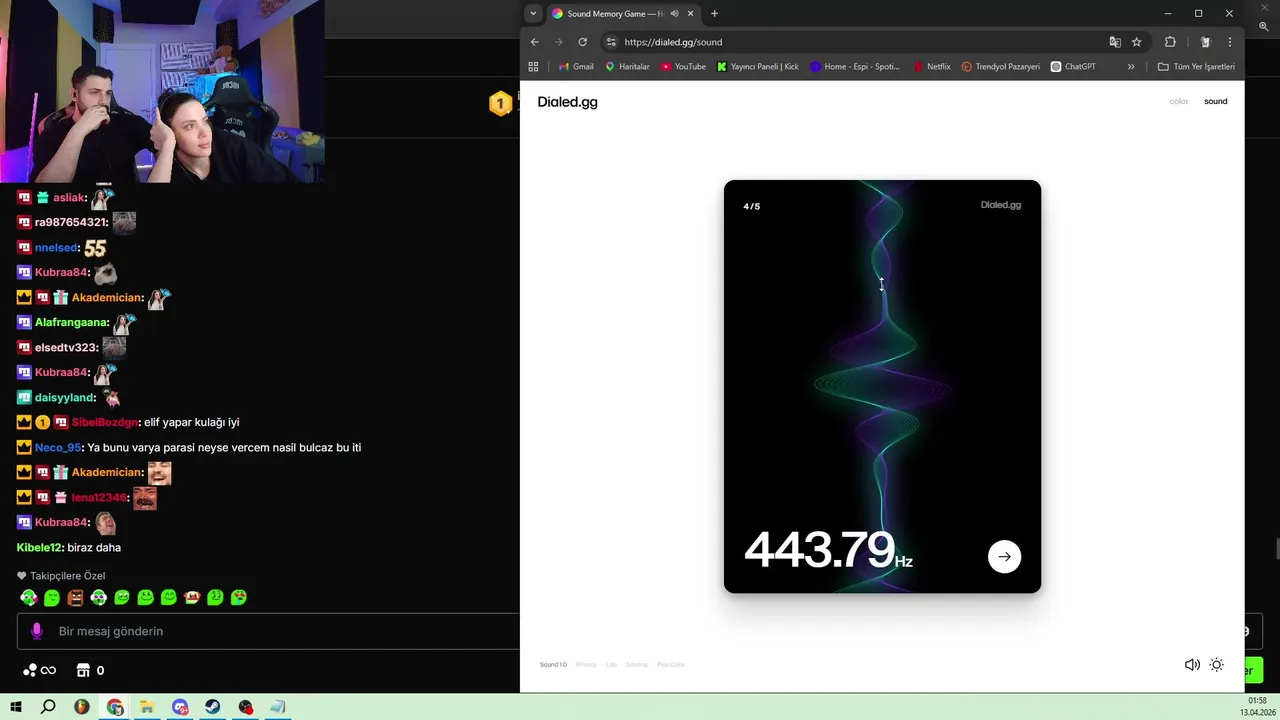
Task: Click the webcam video thumbnail
Action: pyautogui.click(x=162, y=91)
